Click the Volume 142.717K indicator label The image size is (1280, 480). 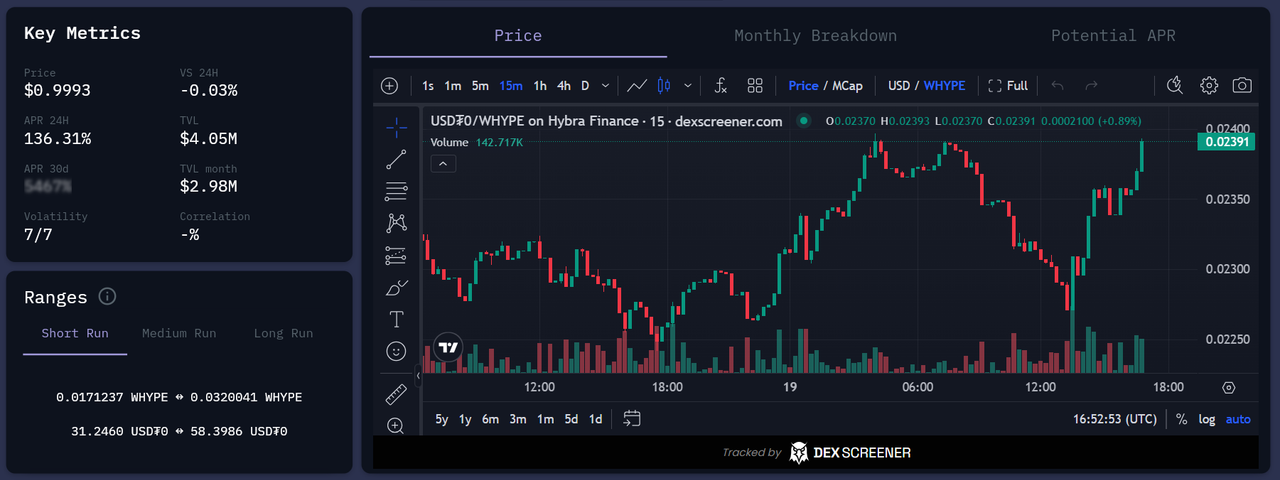point(477,143)
